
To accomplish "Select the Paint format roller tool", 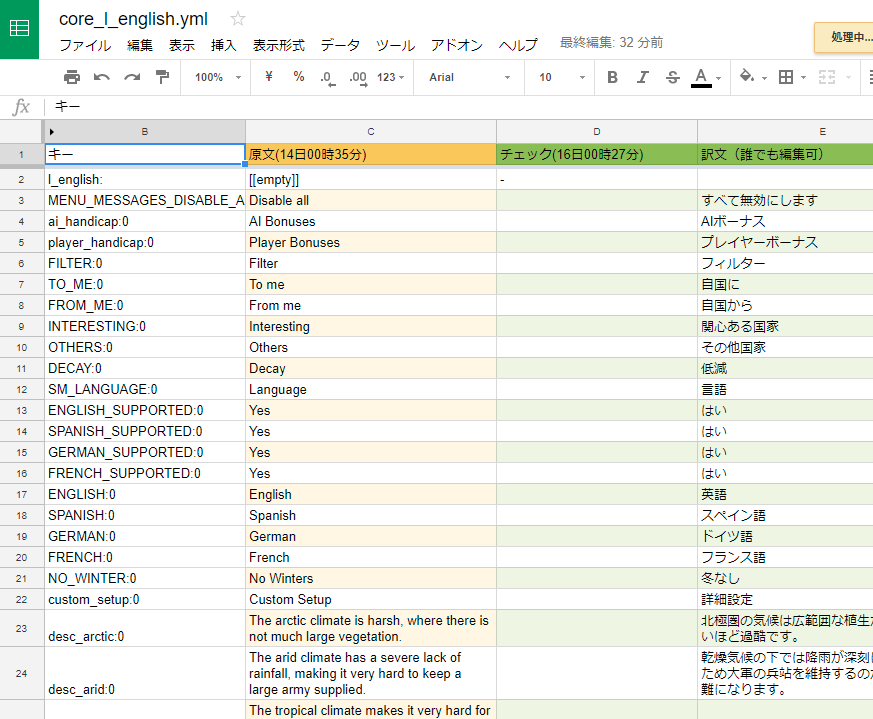I will pos(162,77).
